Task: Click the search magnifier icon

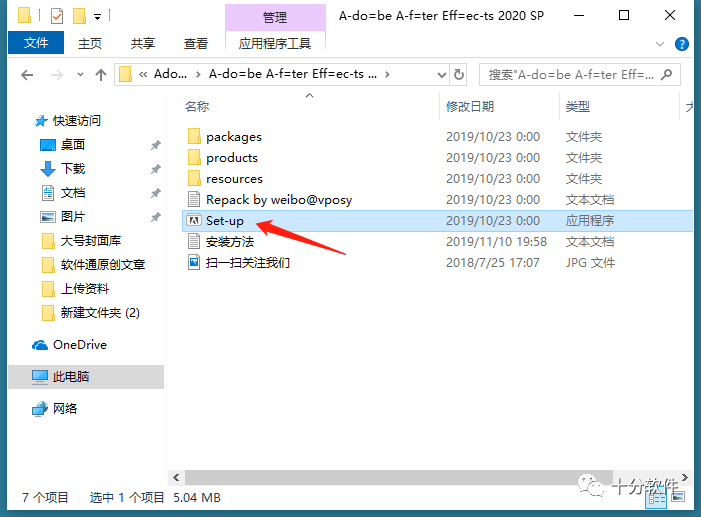Action: [x=666, y=75]
